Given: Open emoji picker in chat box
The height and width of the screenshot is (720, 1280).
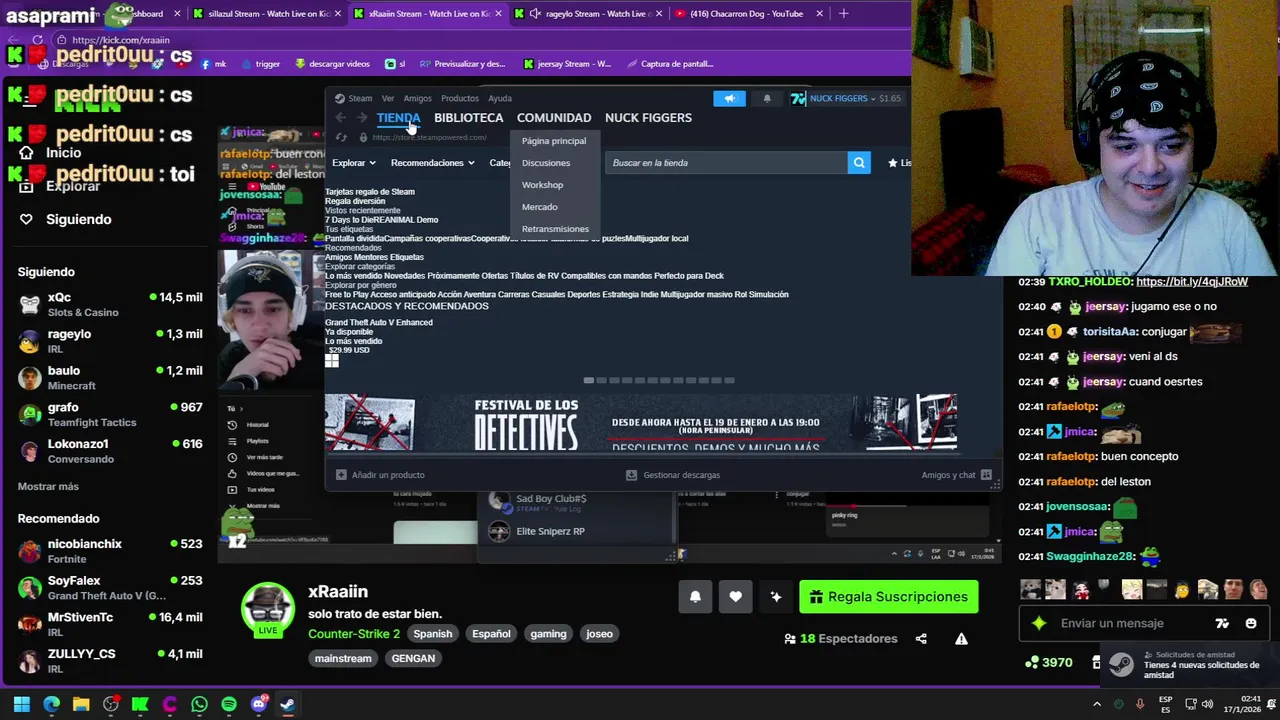Looking at the screenshot, I should coord(1250,623).
